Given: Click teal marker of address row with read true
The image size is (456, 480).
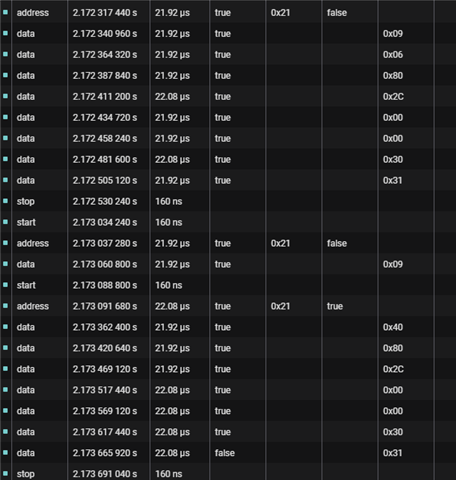Looking at the screenshot, I should [x=5, y=306].
